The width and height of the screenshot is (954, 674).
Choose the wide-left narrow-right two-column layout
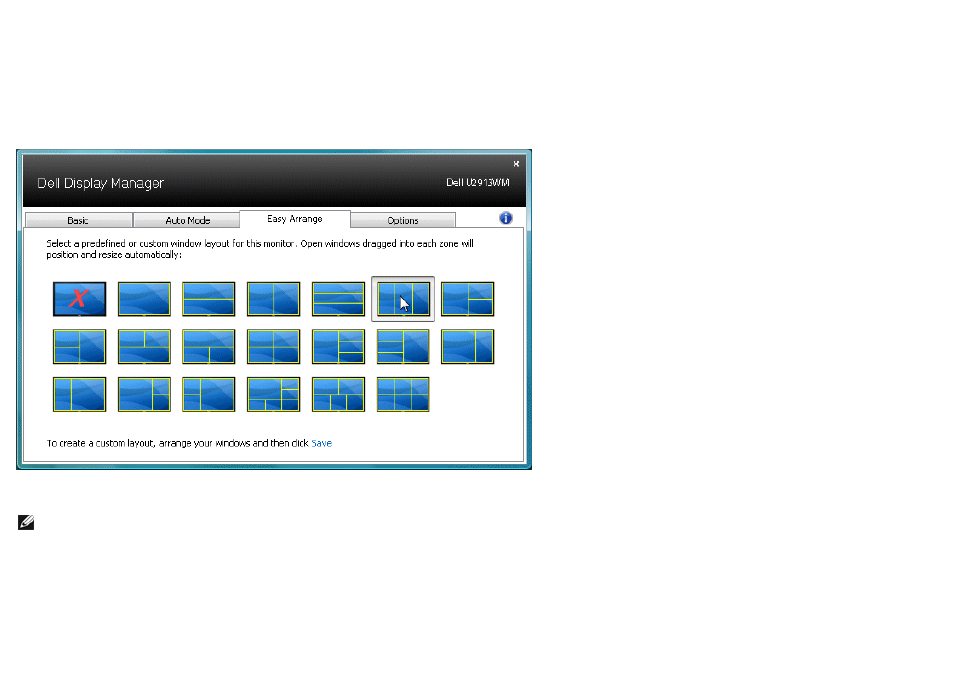click(467, 346)
